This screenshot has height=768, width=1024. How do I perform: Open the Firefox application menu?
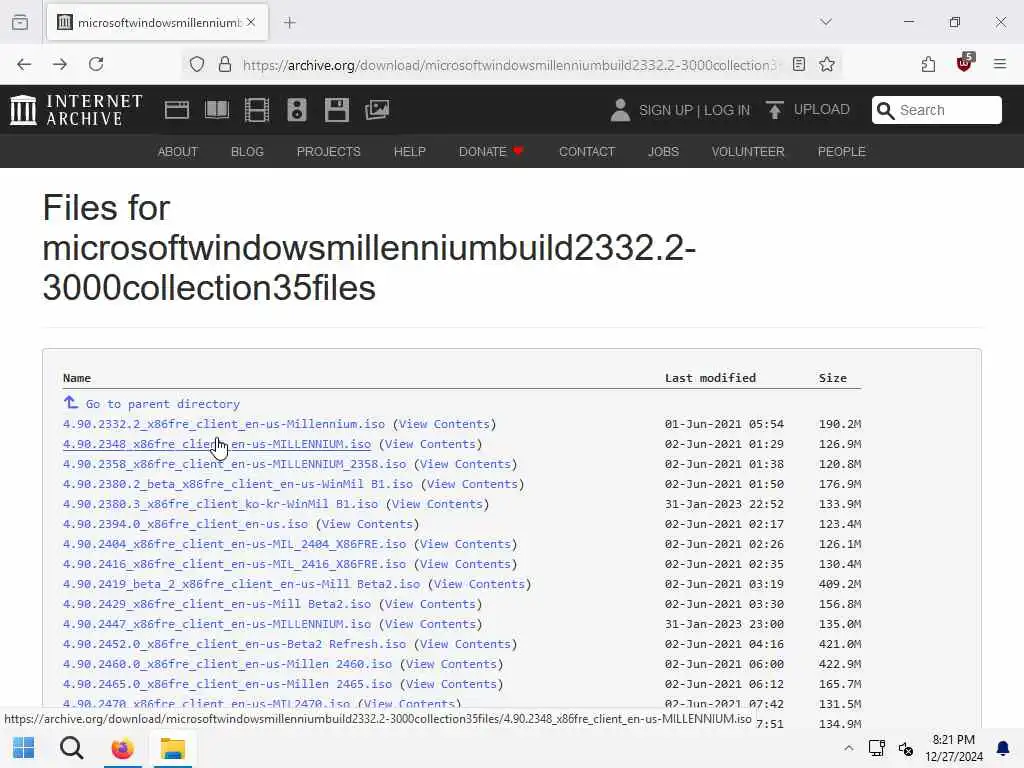[1000, 64]
